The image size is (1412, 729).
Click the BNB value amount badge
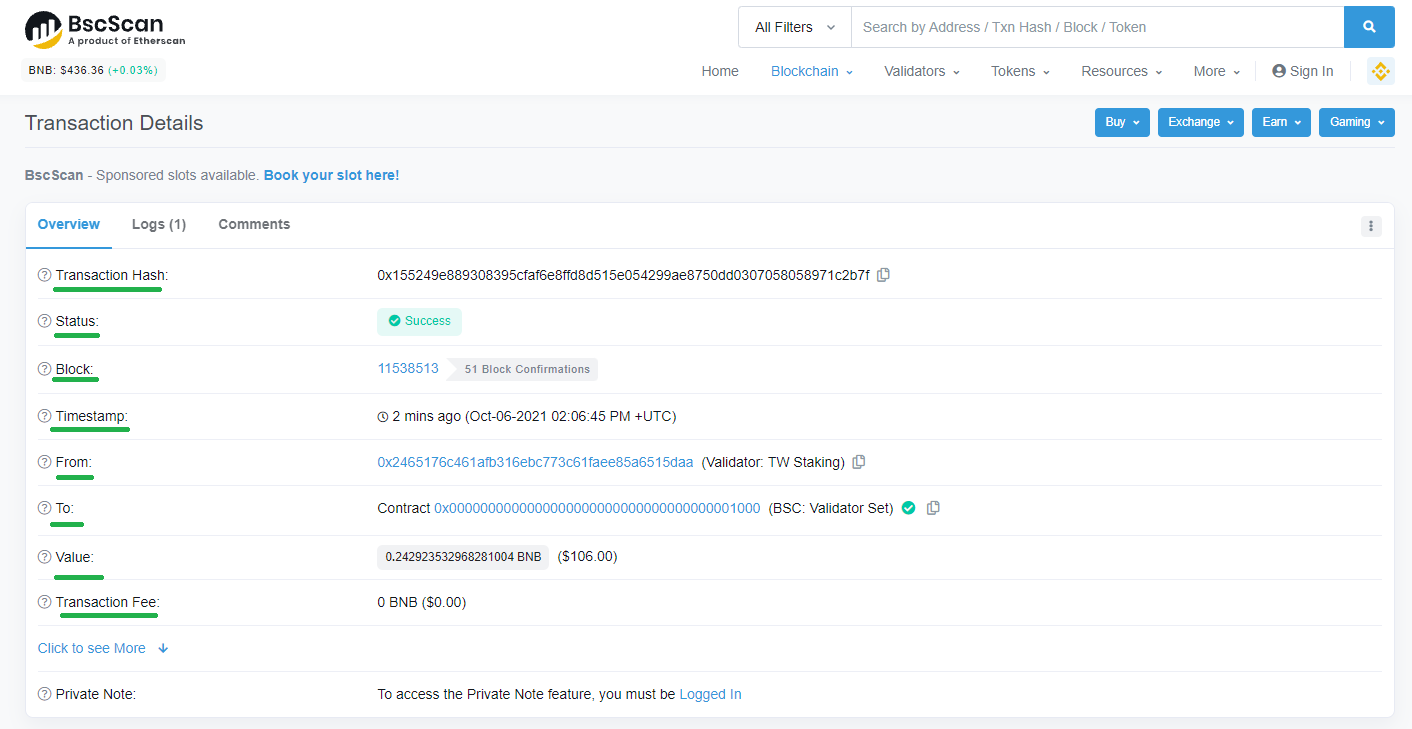(463, 557)
